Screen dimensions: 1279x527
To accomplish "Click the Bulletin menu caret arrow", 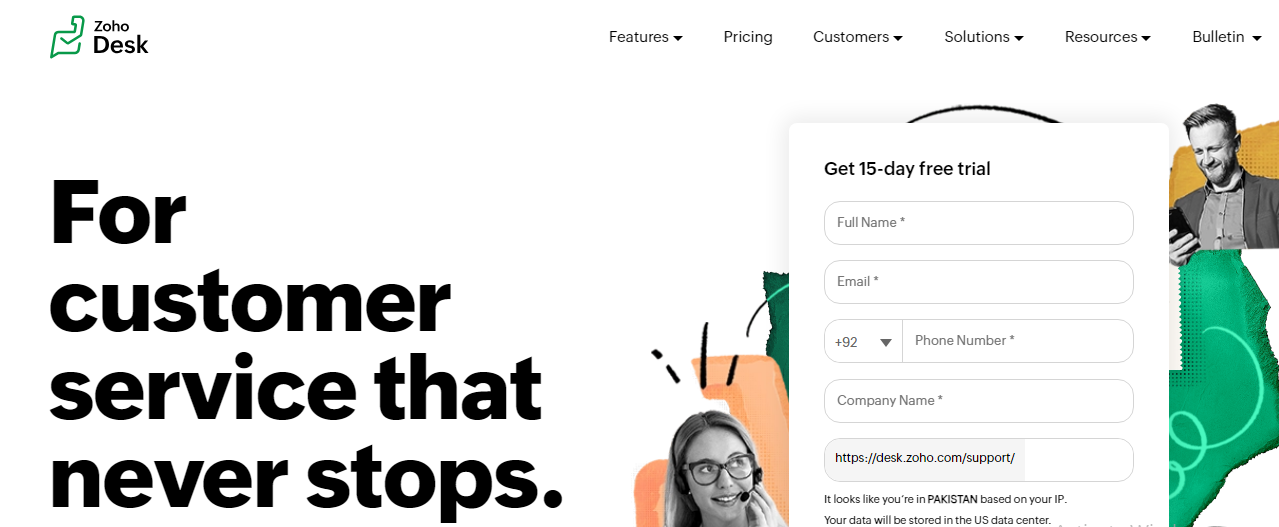I will pos(1257,38).
